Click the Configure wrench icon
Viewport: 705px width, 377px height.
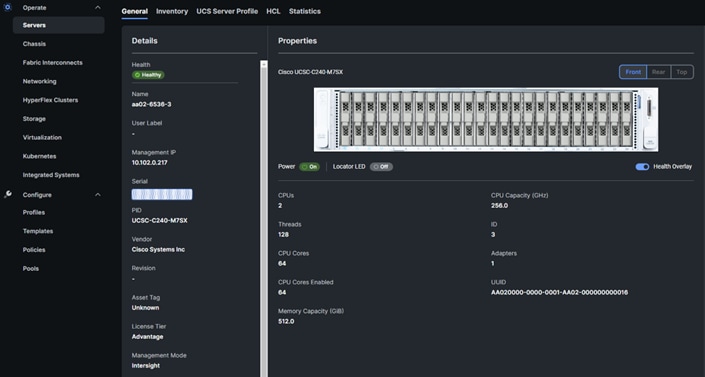(x=8, y=194)
